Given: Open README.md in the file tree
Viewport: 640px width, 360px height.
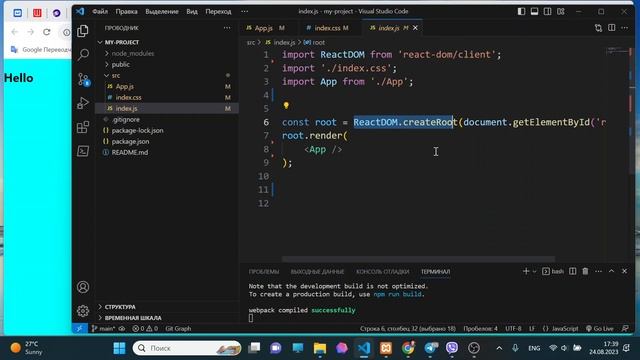Looking at the screenshot, I should (x=129, y=152).
